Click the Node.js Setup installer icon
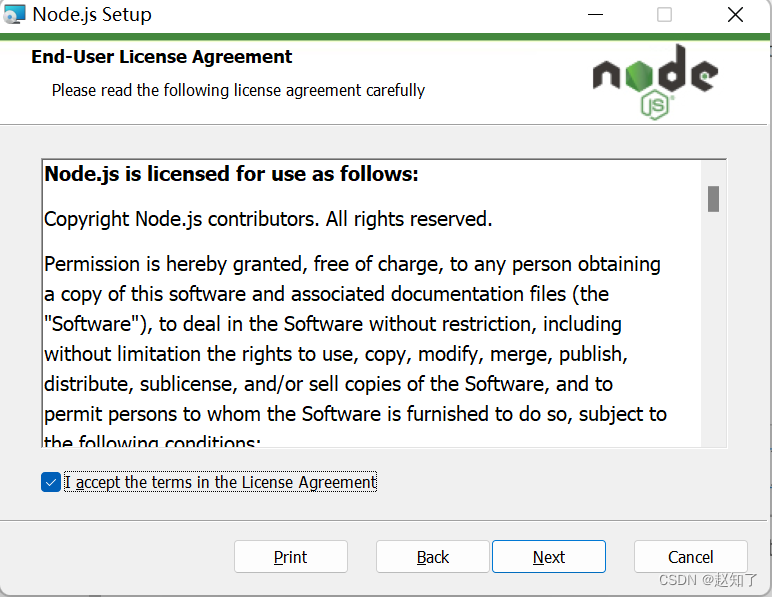Image resolution: width=772 pixels, height=597 pixels. click(15, 15)
